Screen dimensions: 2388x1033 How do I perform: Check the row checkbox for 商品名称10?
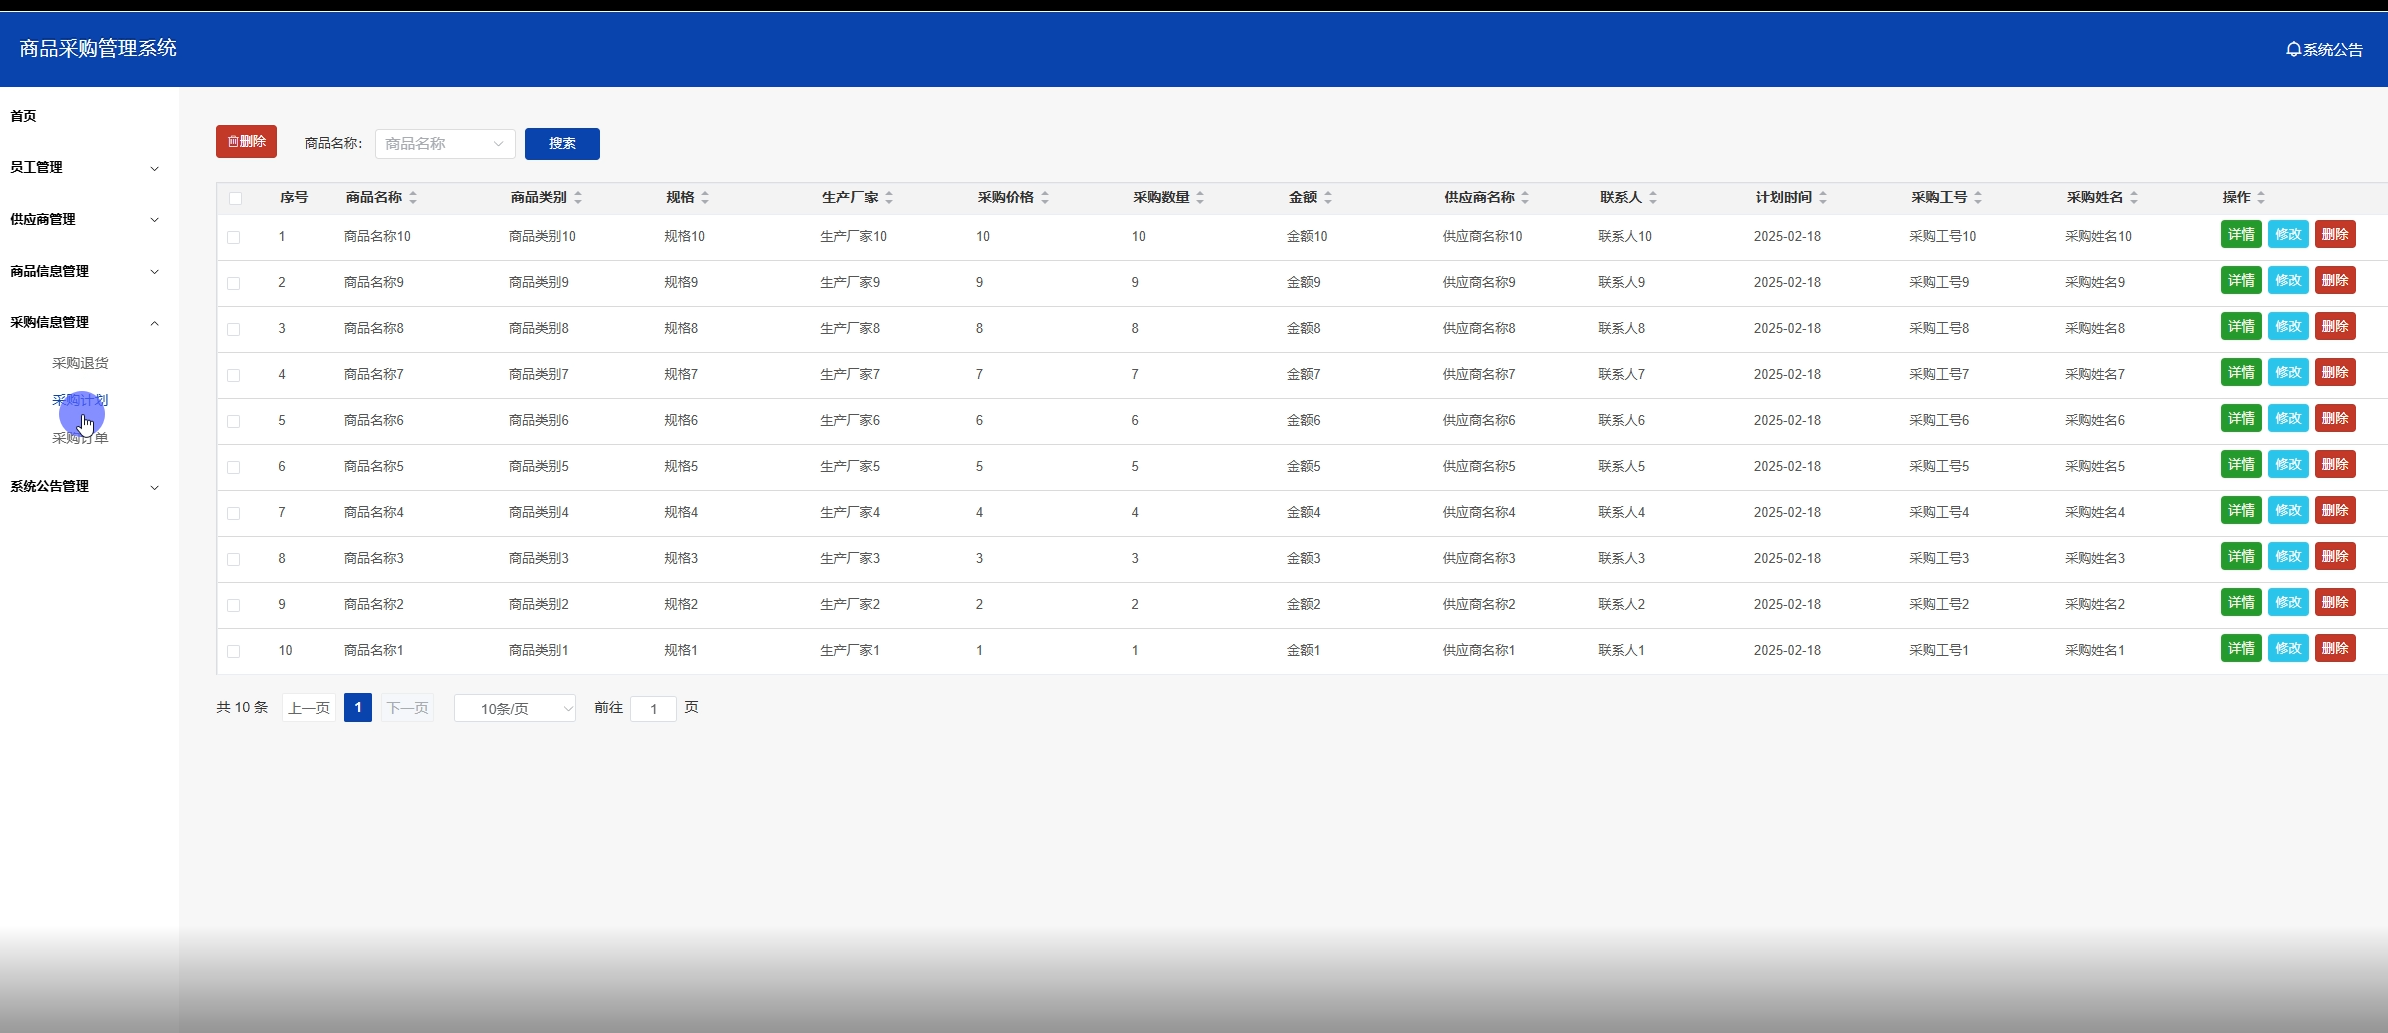click(x=233, y=237)
